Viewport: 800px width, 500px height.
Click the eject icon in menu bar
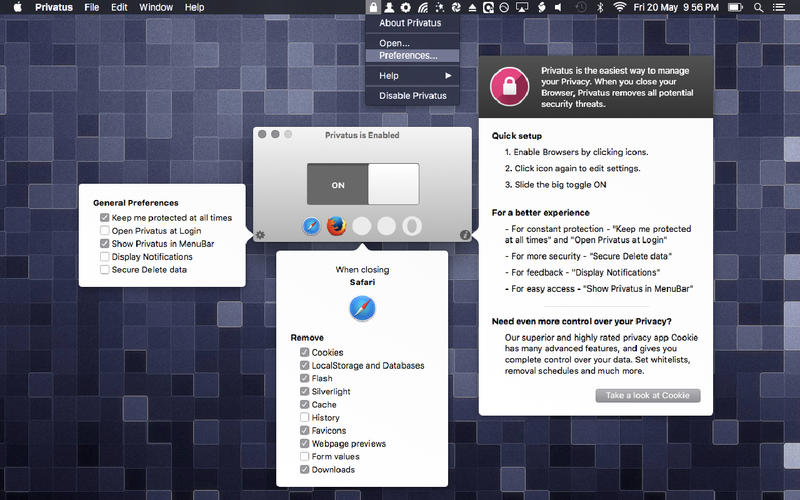coord(472,8)
